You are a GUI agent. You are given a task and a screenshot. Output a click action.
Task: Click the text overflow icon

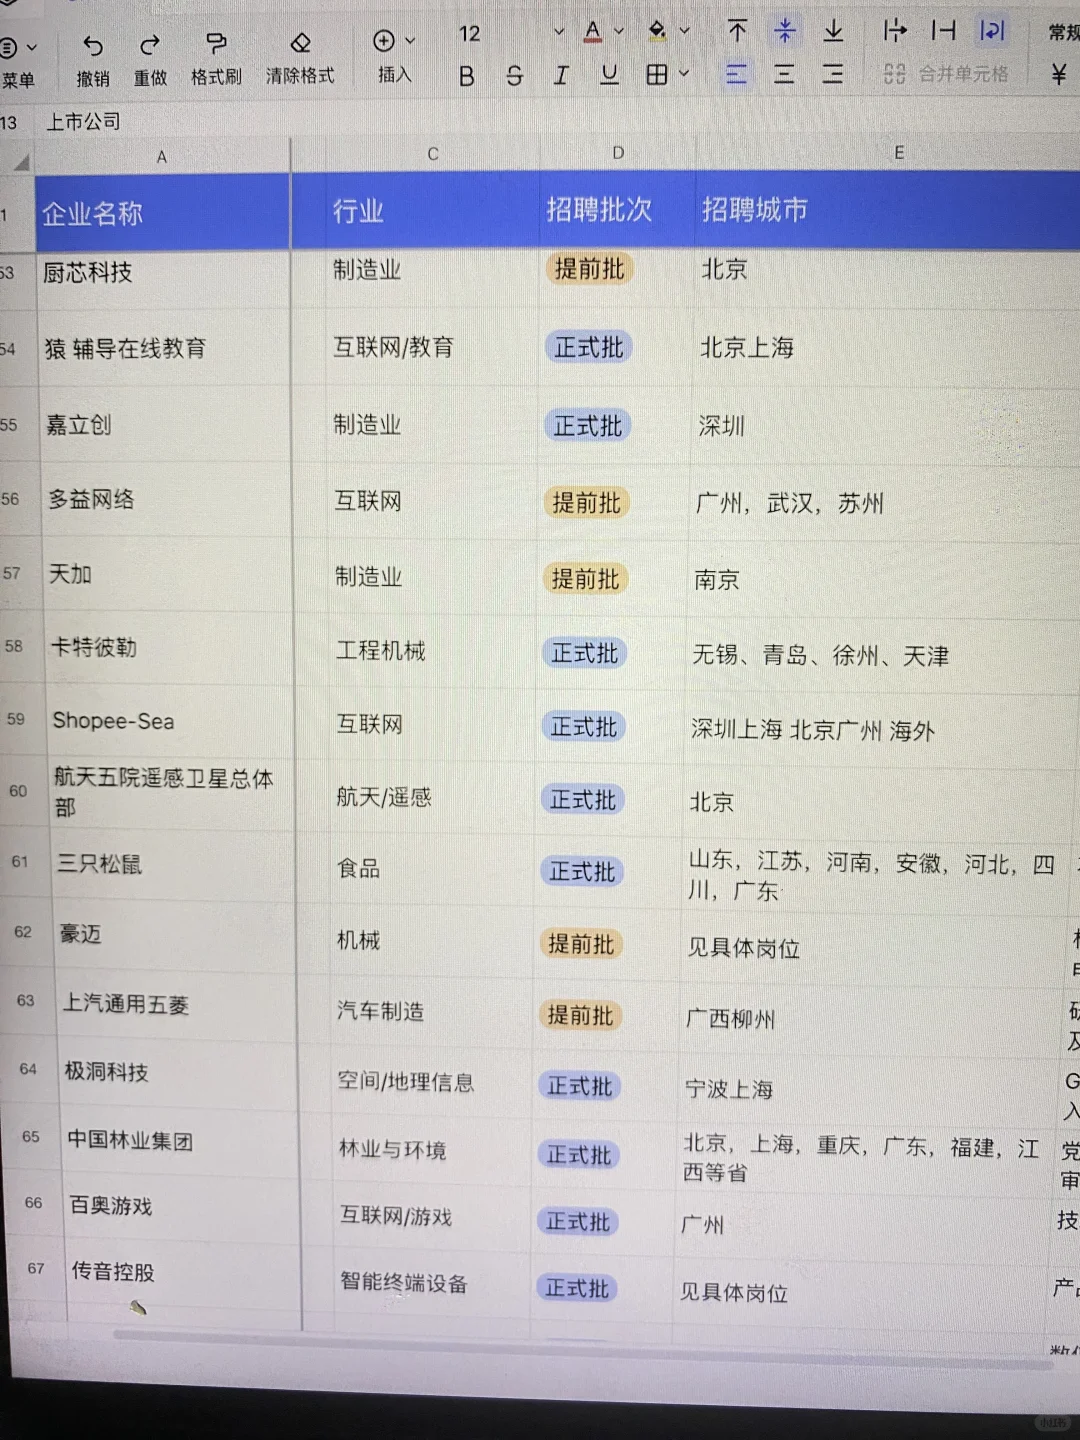[895, 31]
